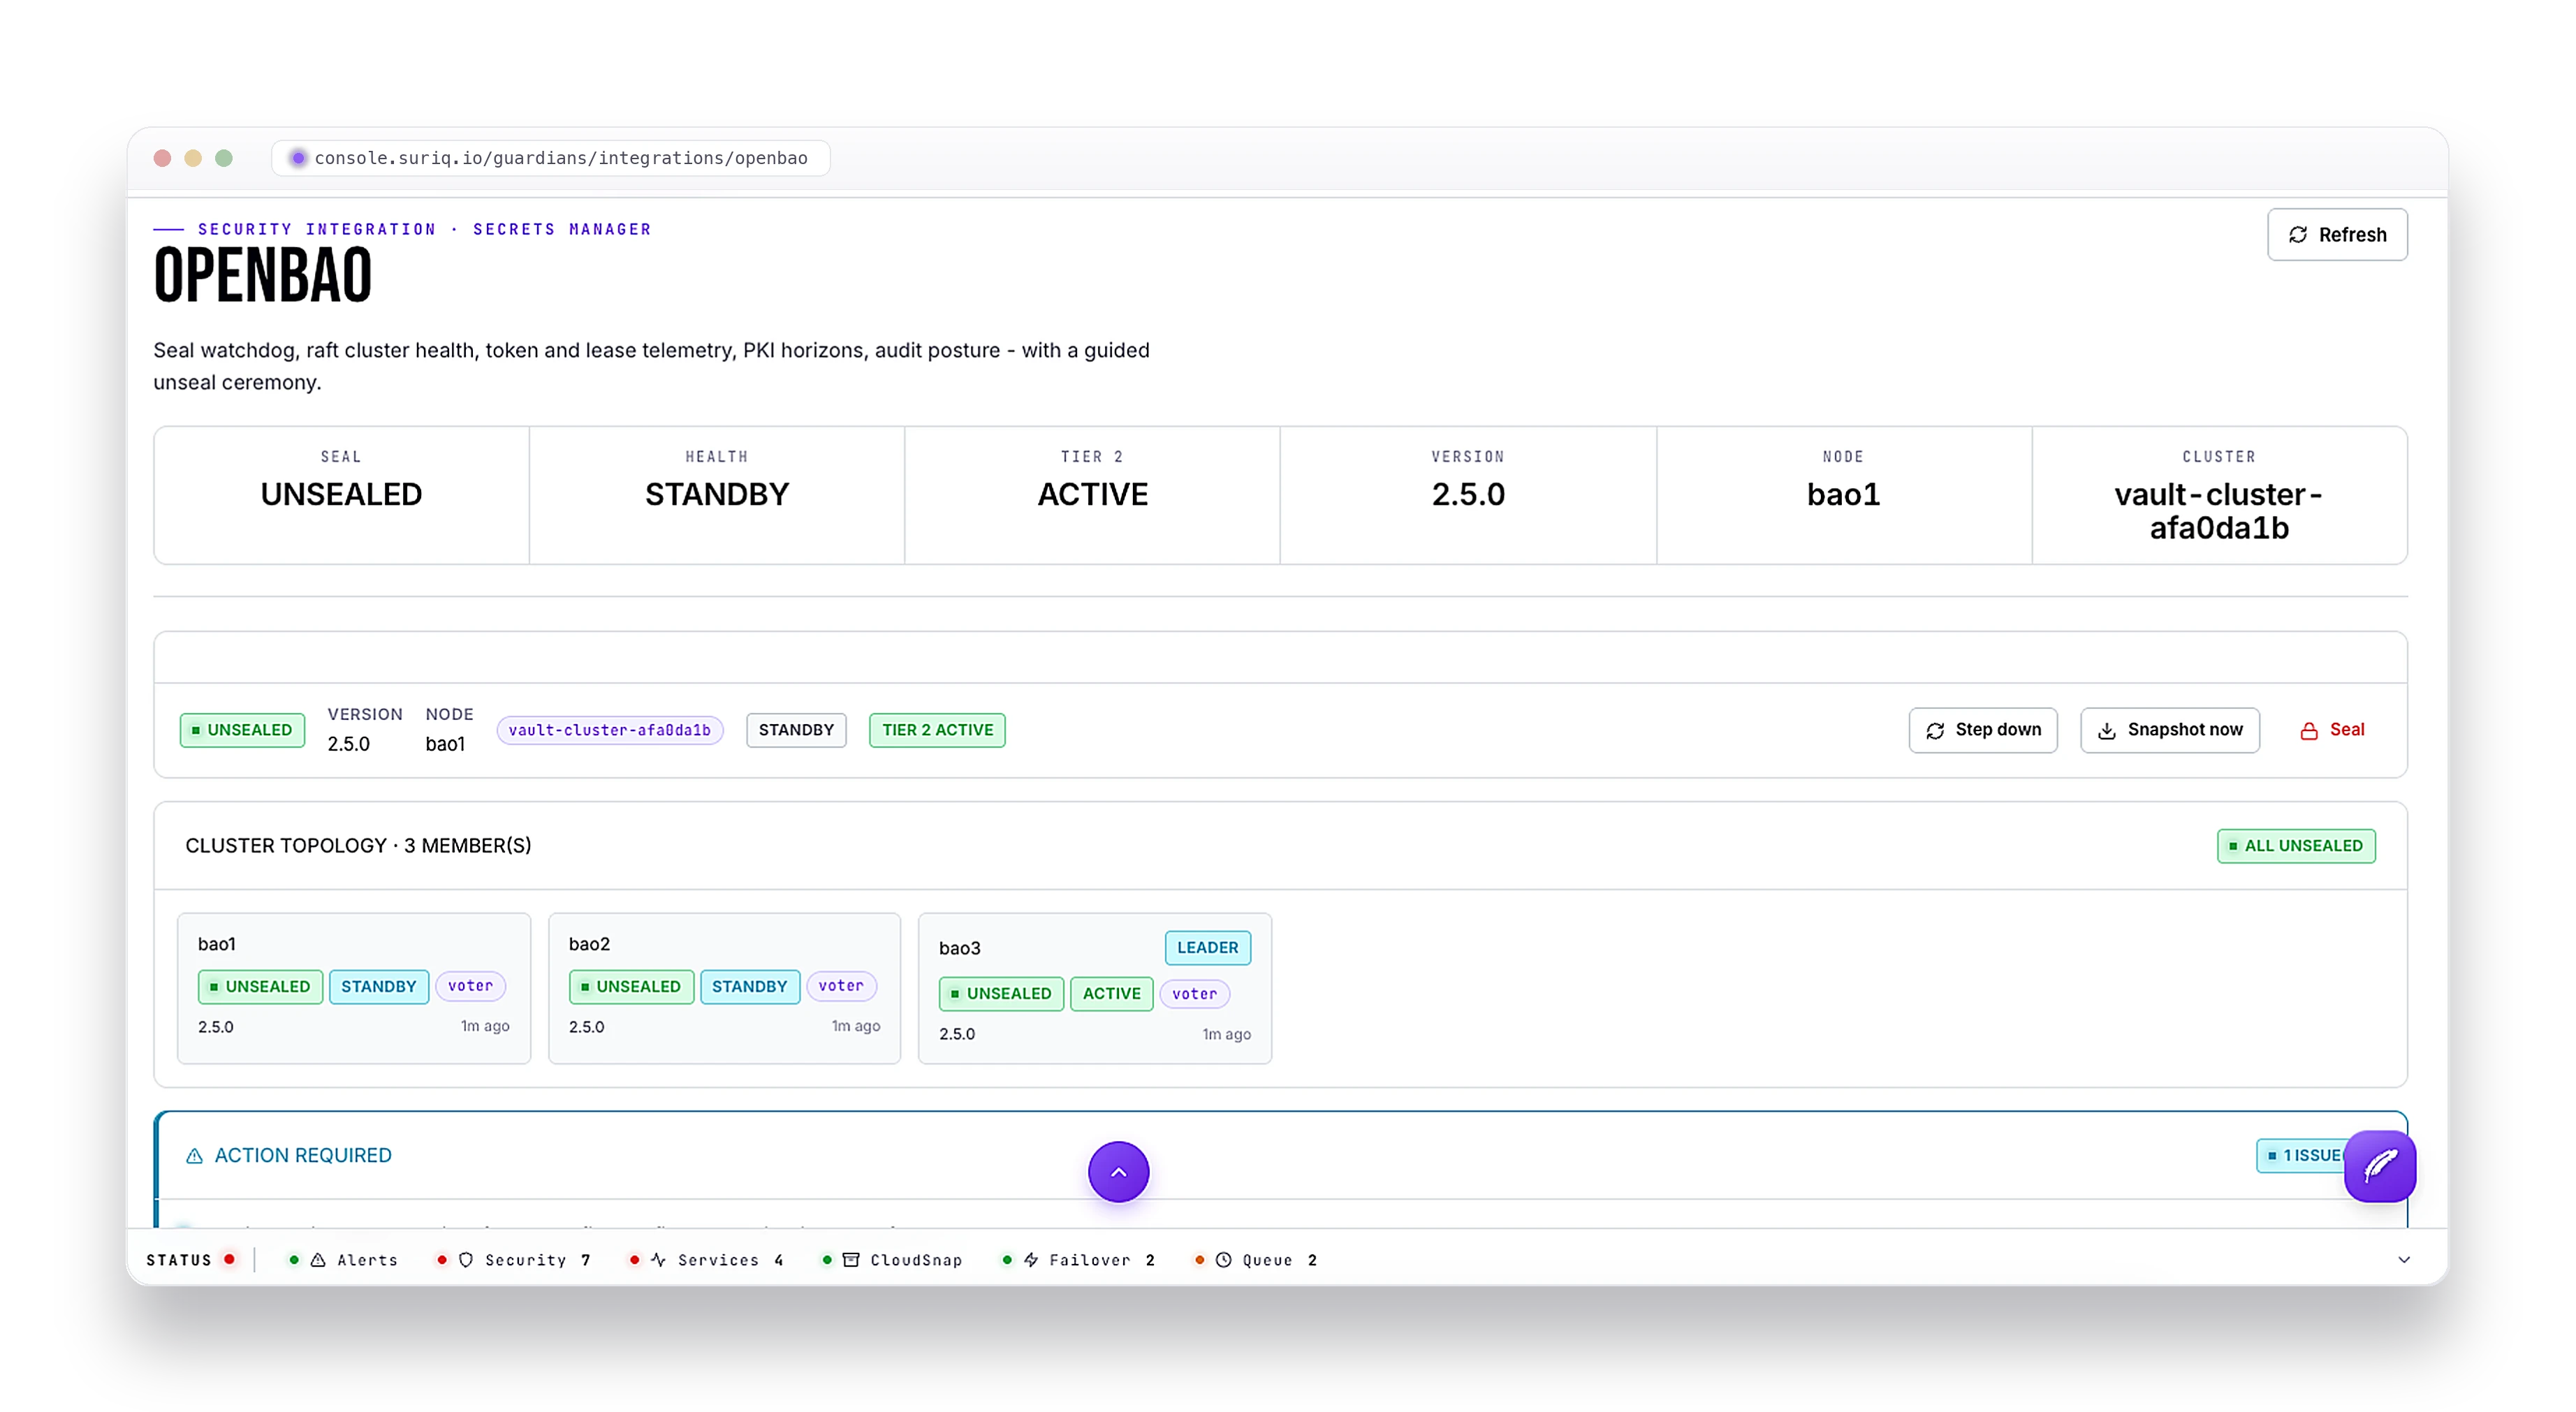Open Alerts in status bar
Screen dimensions: 2576x1412
coord(343,1260)
